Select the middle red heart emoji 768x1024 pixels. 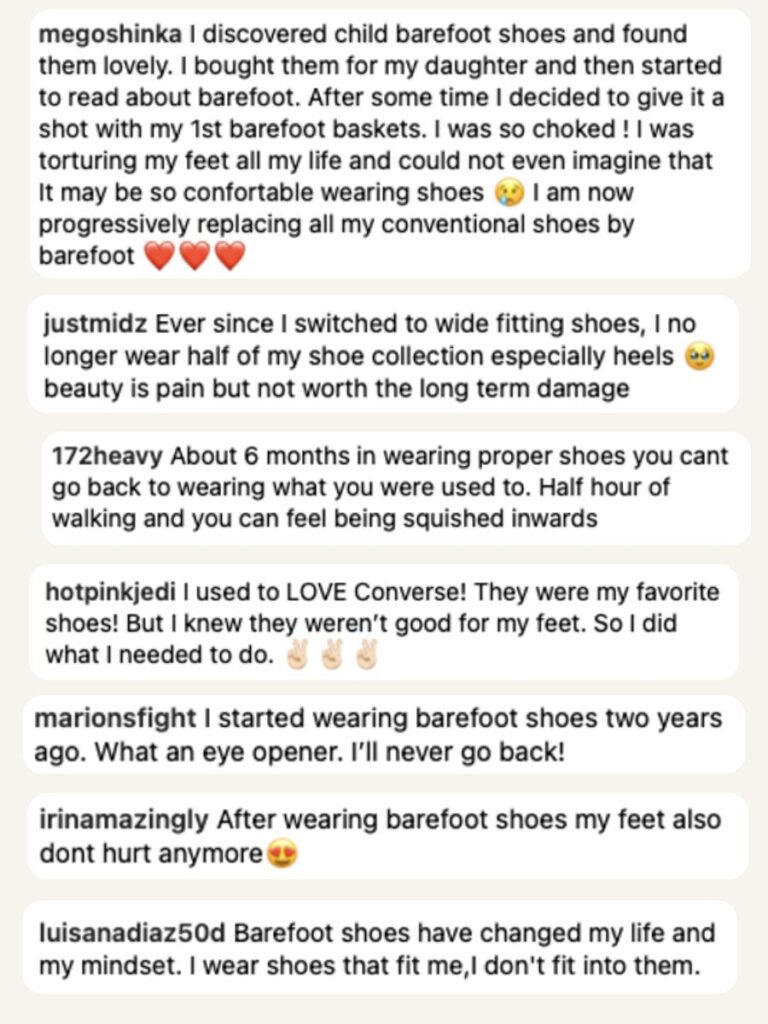195,257
